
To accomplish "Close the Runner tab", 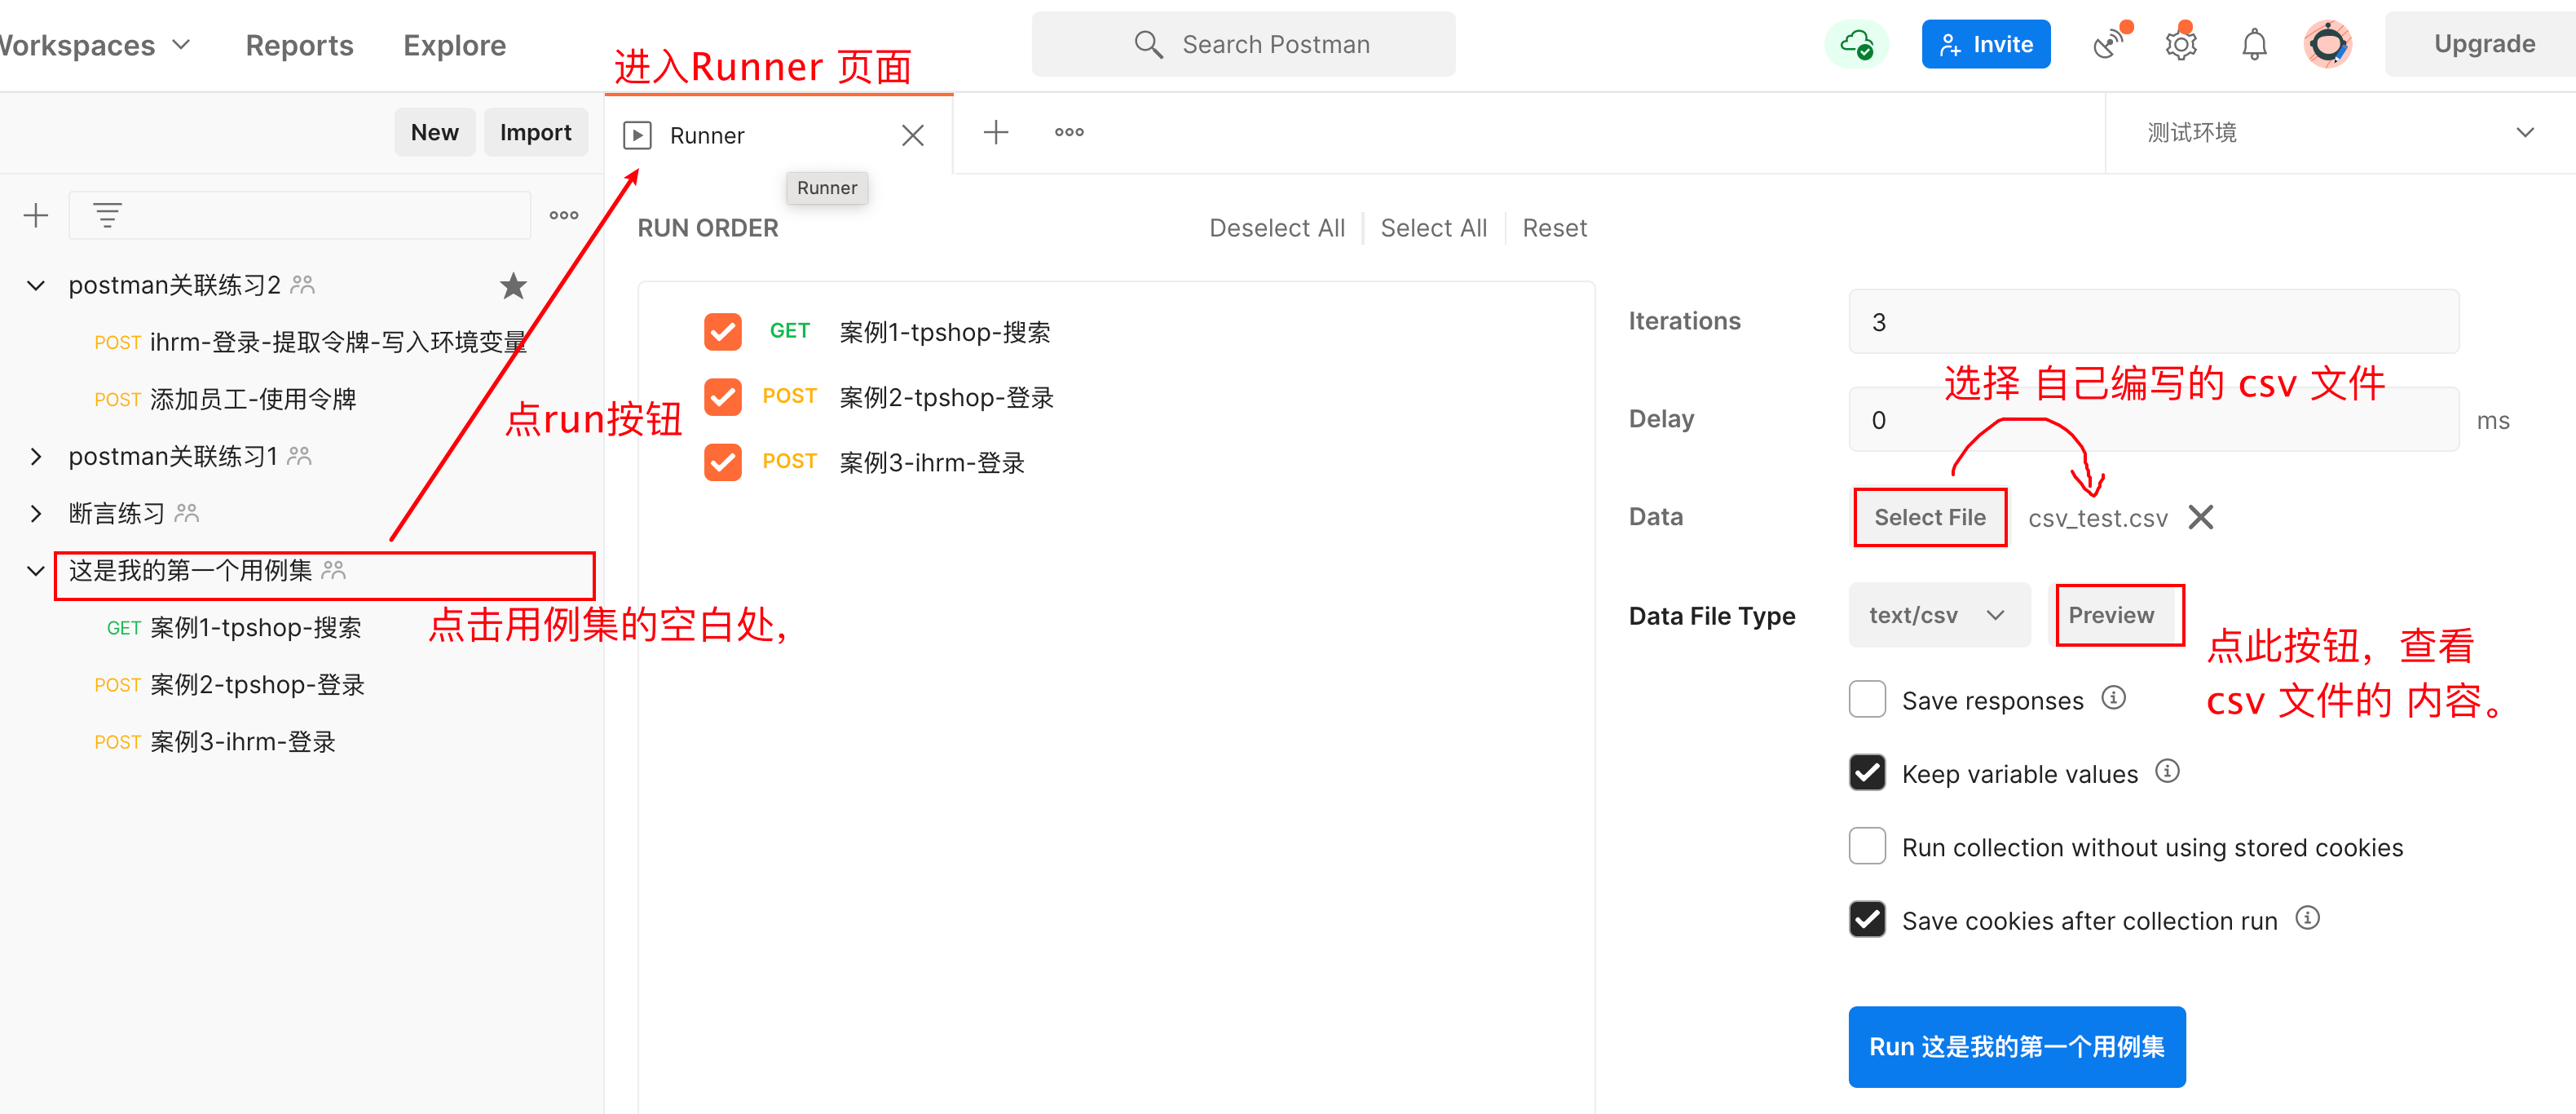I will pos(912,135).
